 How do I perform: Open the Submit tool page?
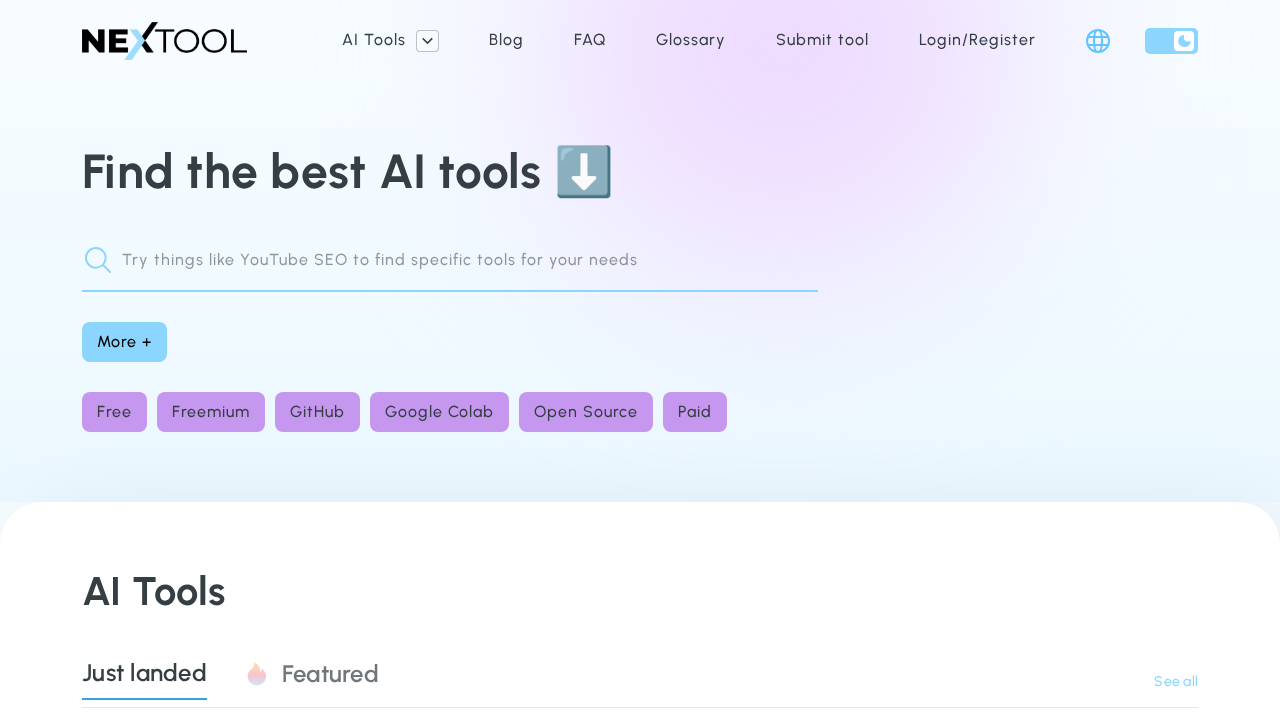pos(822,38)
